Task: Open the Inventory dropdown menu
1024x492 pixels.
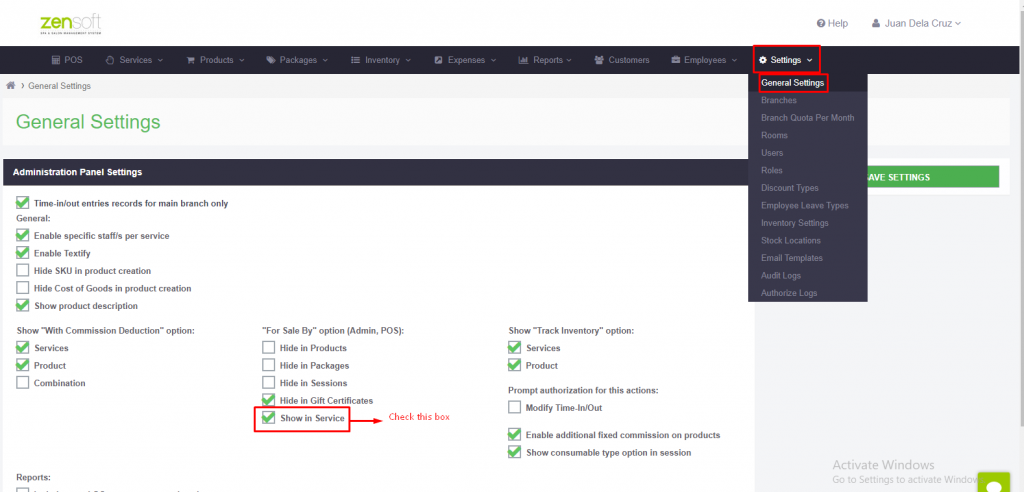Action: point(381,60)
